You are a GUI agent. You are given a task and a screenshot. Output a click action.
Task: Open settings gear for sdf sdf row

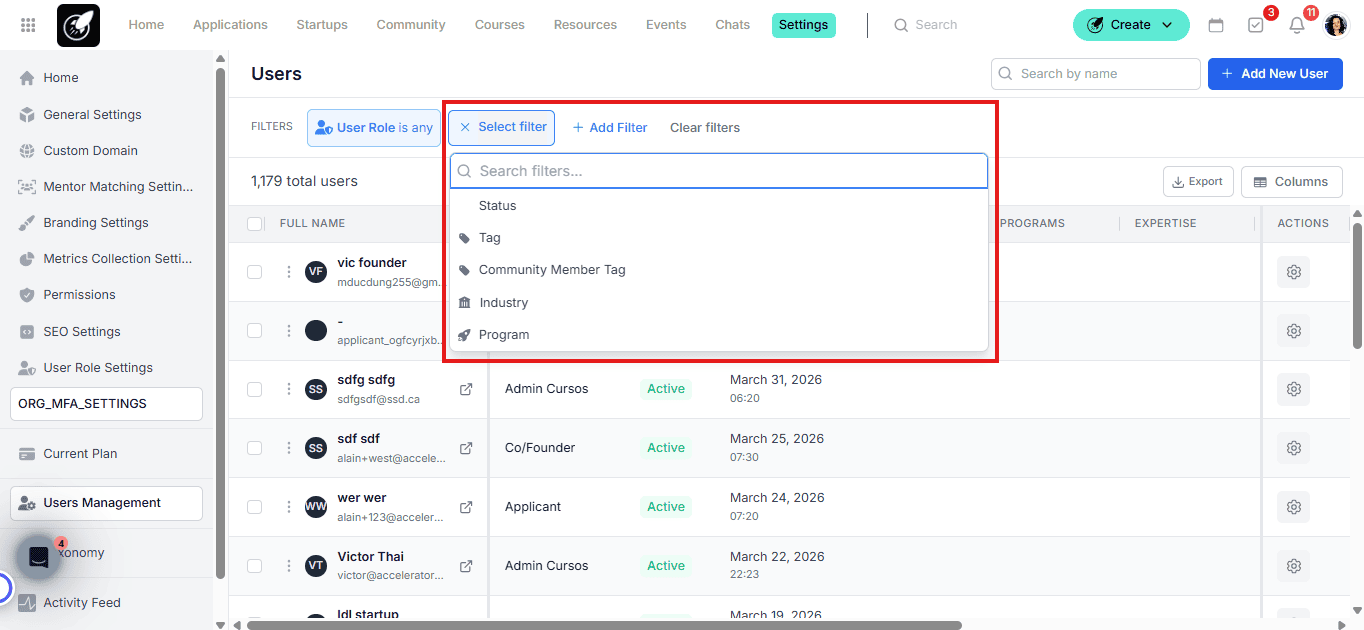pyautogui.click(x=1293, y=448)
